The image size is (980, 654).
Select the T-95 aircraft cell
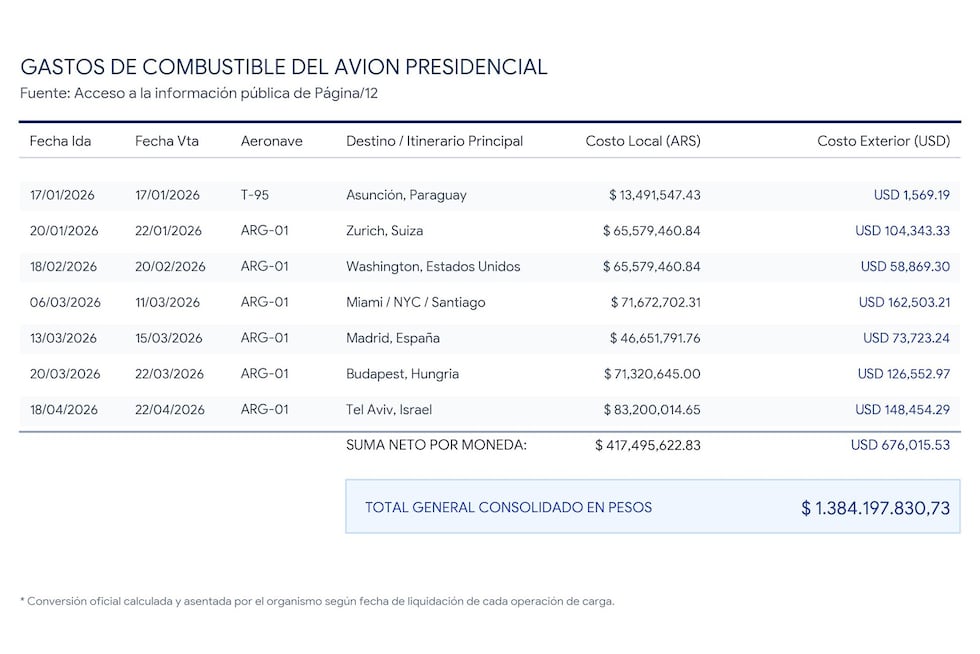tap(254, 195)
